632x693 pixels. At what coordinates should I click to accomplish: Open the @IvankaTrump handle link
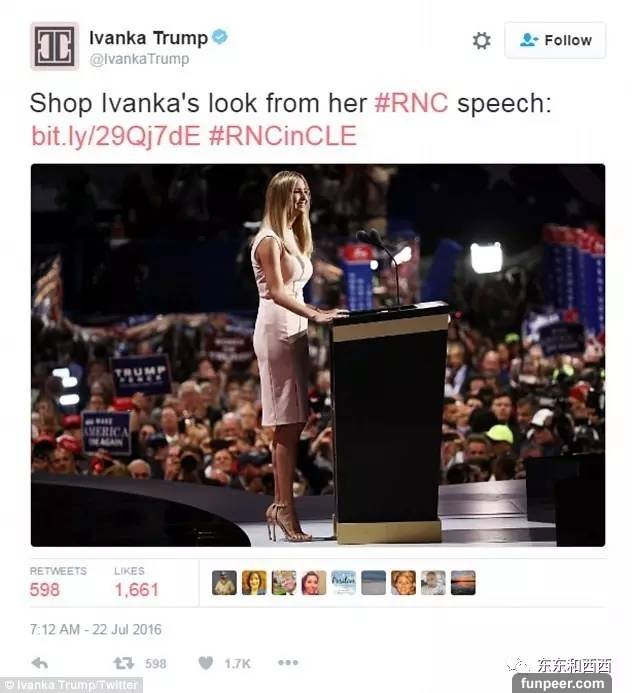coord(139,59)
